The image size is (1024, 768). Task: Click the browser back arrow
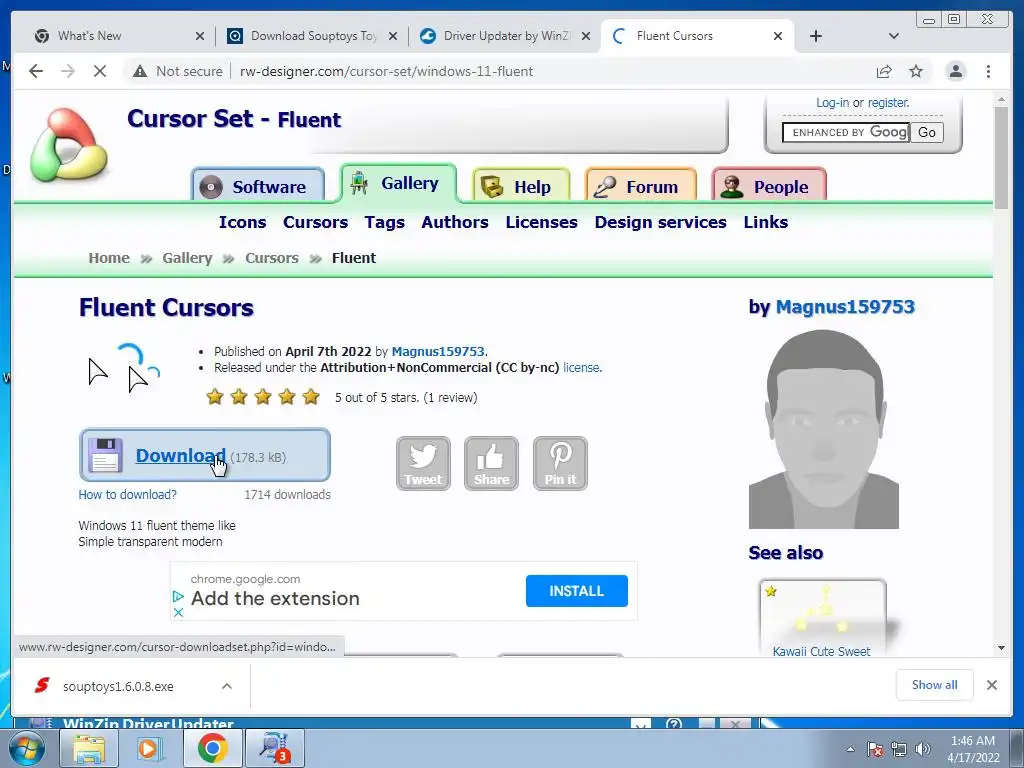tap(36, 71)
